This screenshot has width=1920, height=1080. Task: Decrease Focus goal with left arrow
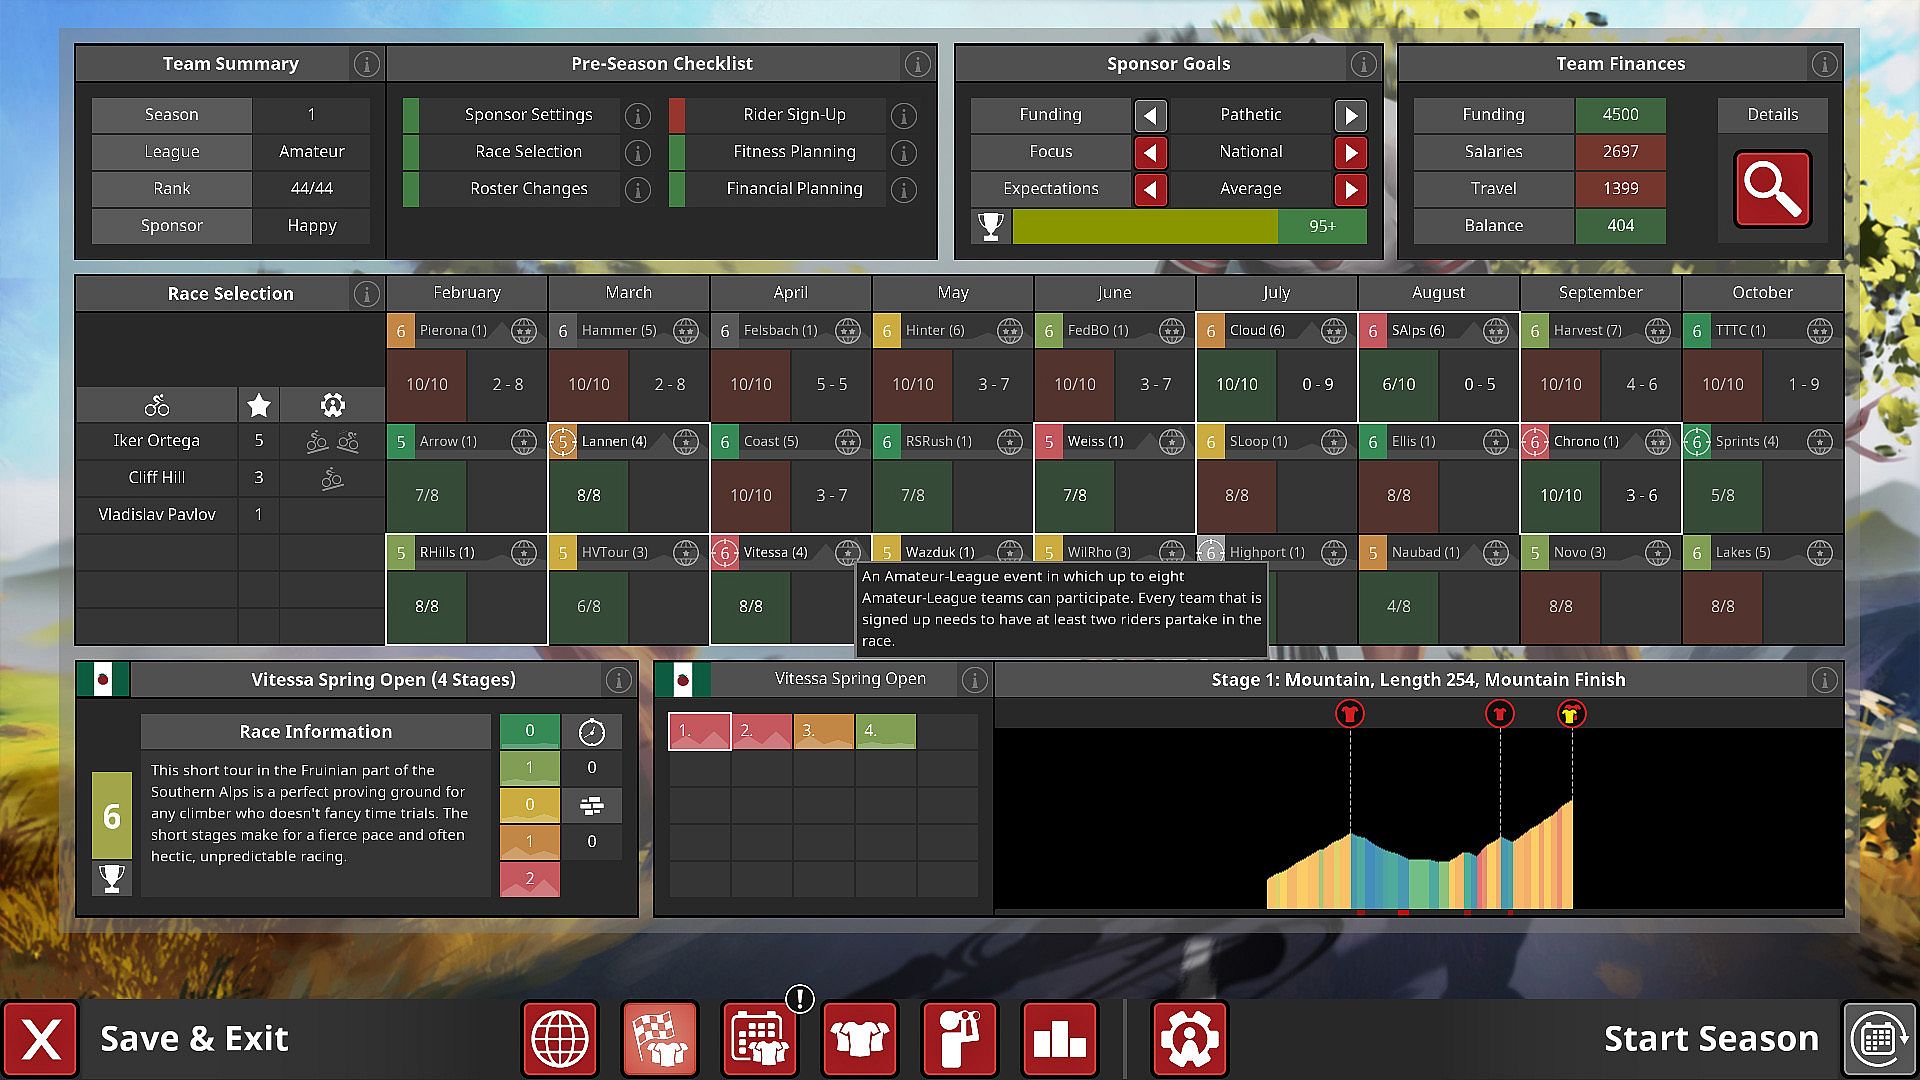tap(1150, 152)
